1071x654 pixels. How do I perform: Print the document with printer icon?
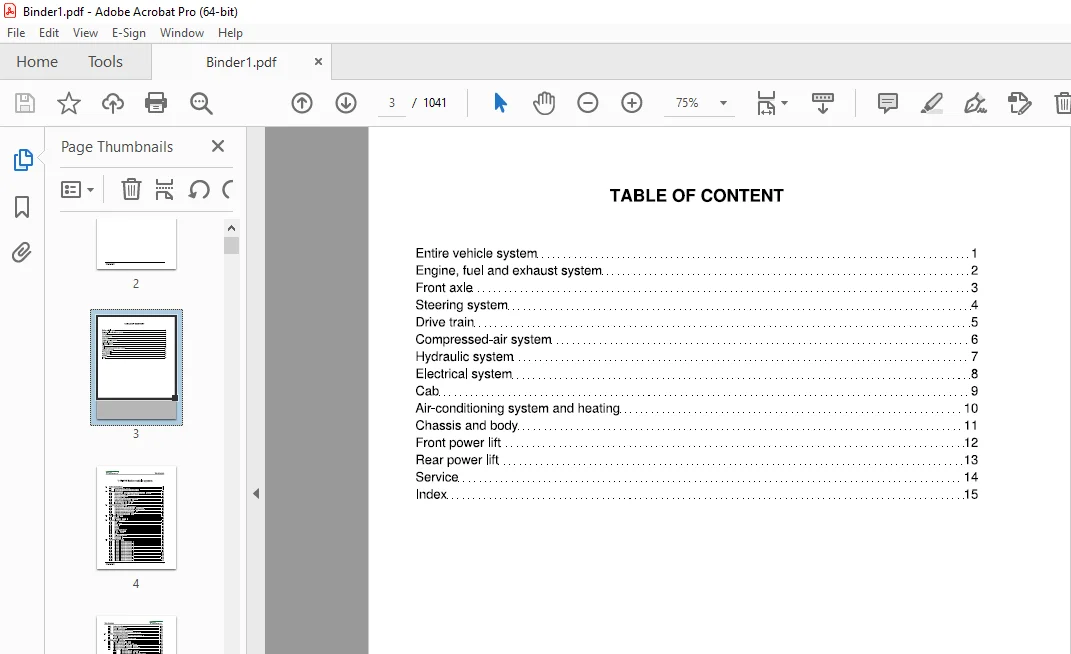click(156, 103)
